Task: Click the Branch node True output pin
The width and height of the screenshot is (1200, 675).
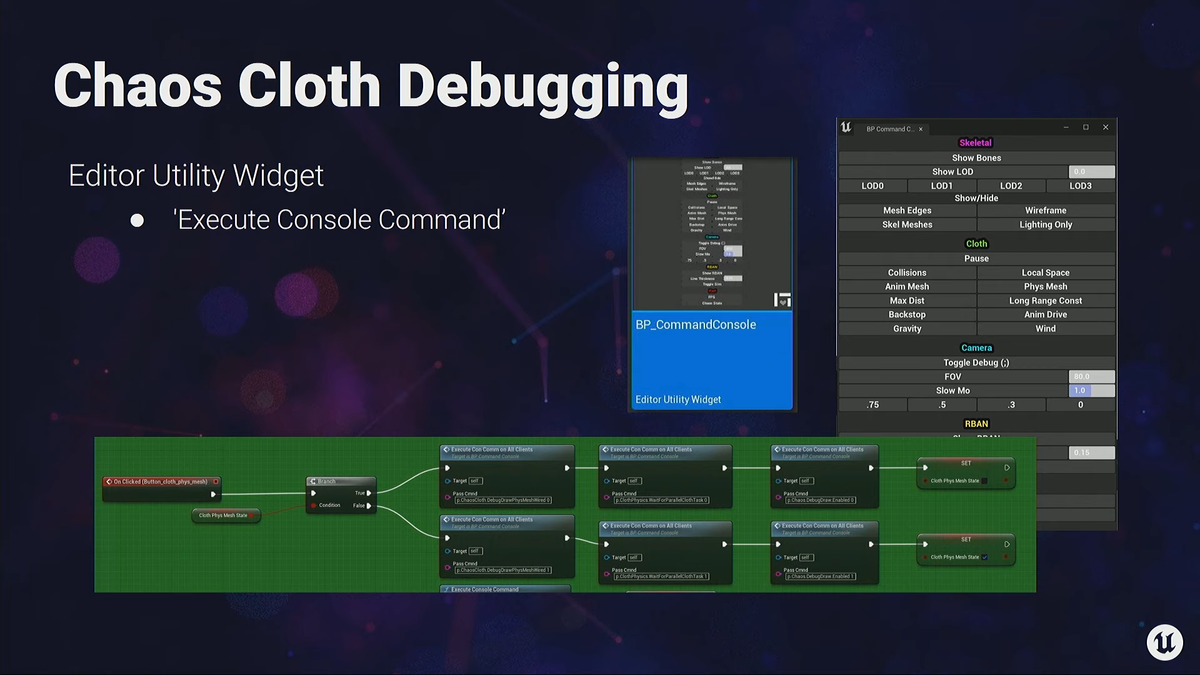Action: click(369, 493)
